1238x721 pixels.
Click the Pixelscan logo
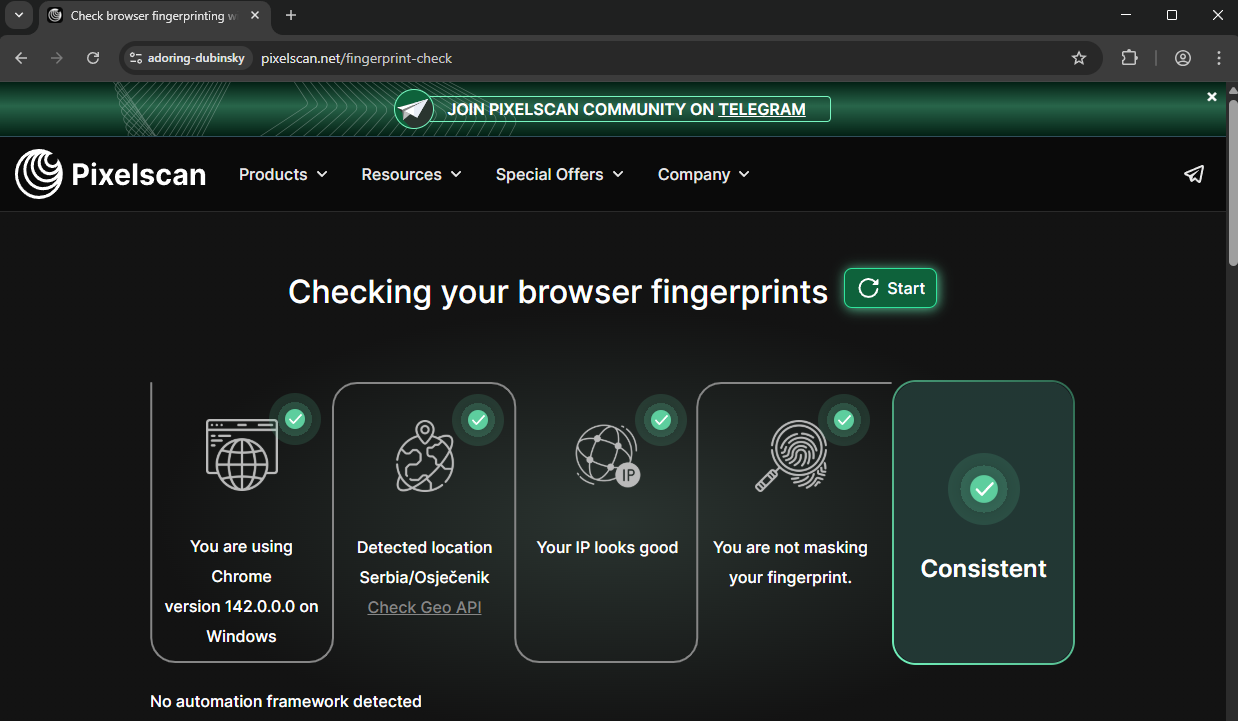110,174
